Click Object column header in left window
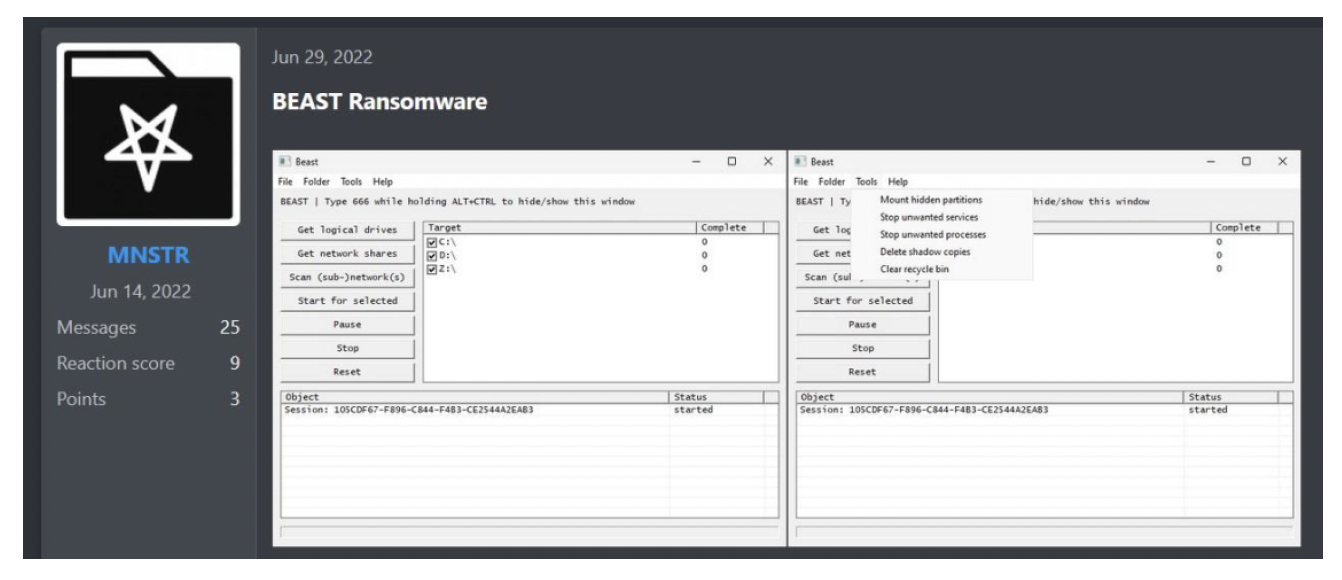 [x=475, y=396]
